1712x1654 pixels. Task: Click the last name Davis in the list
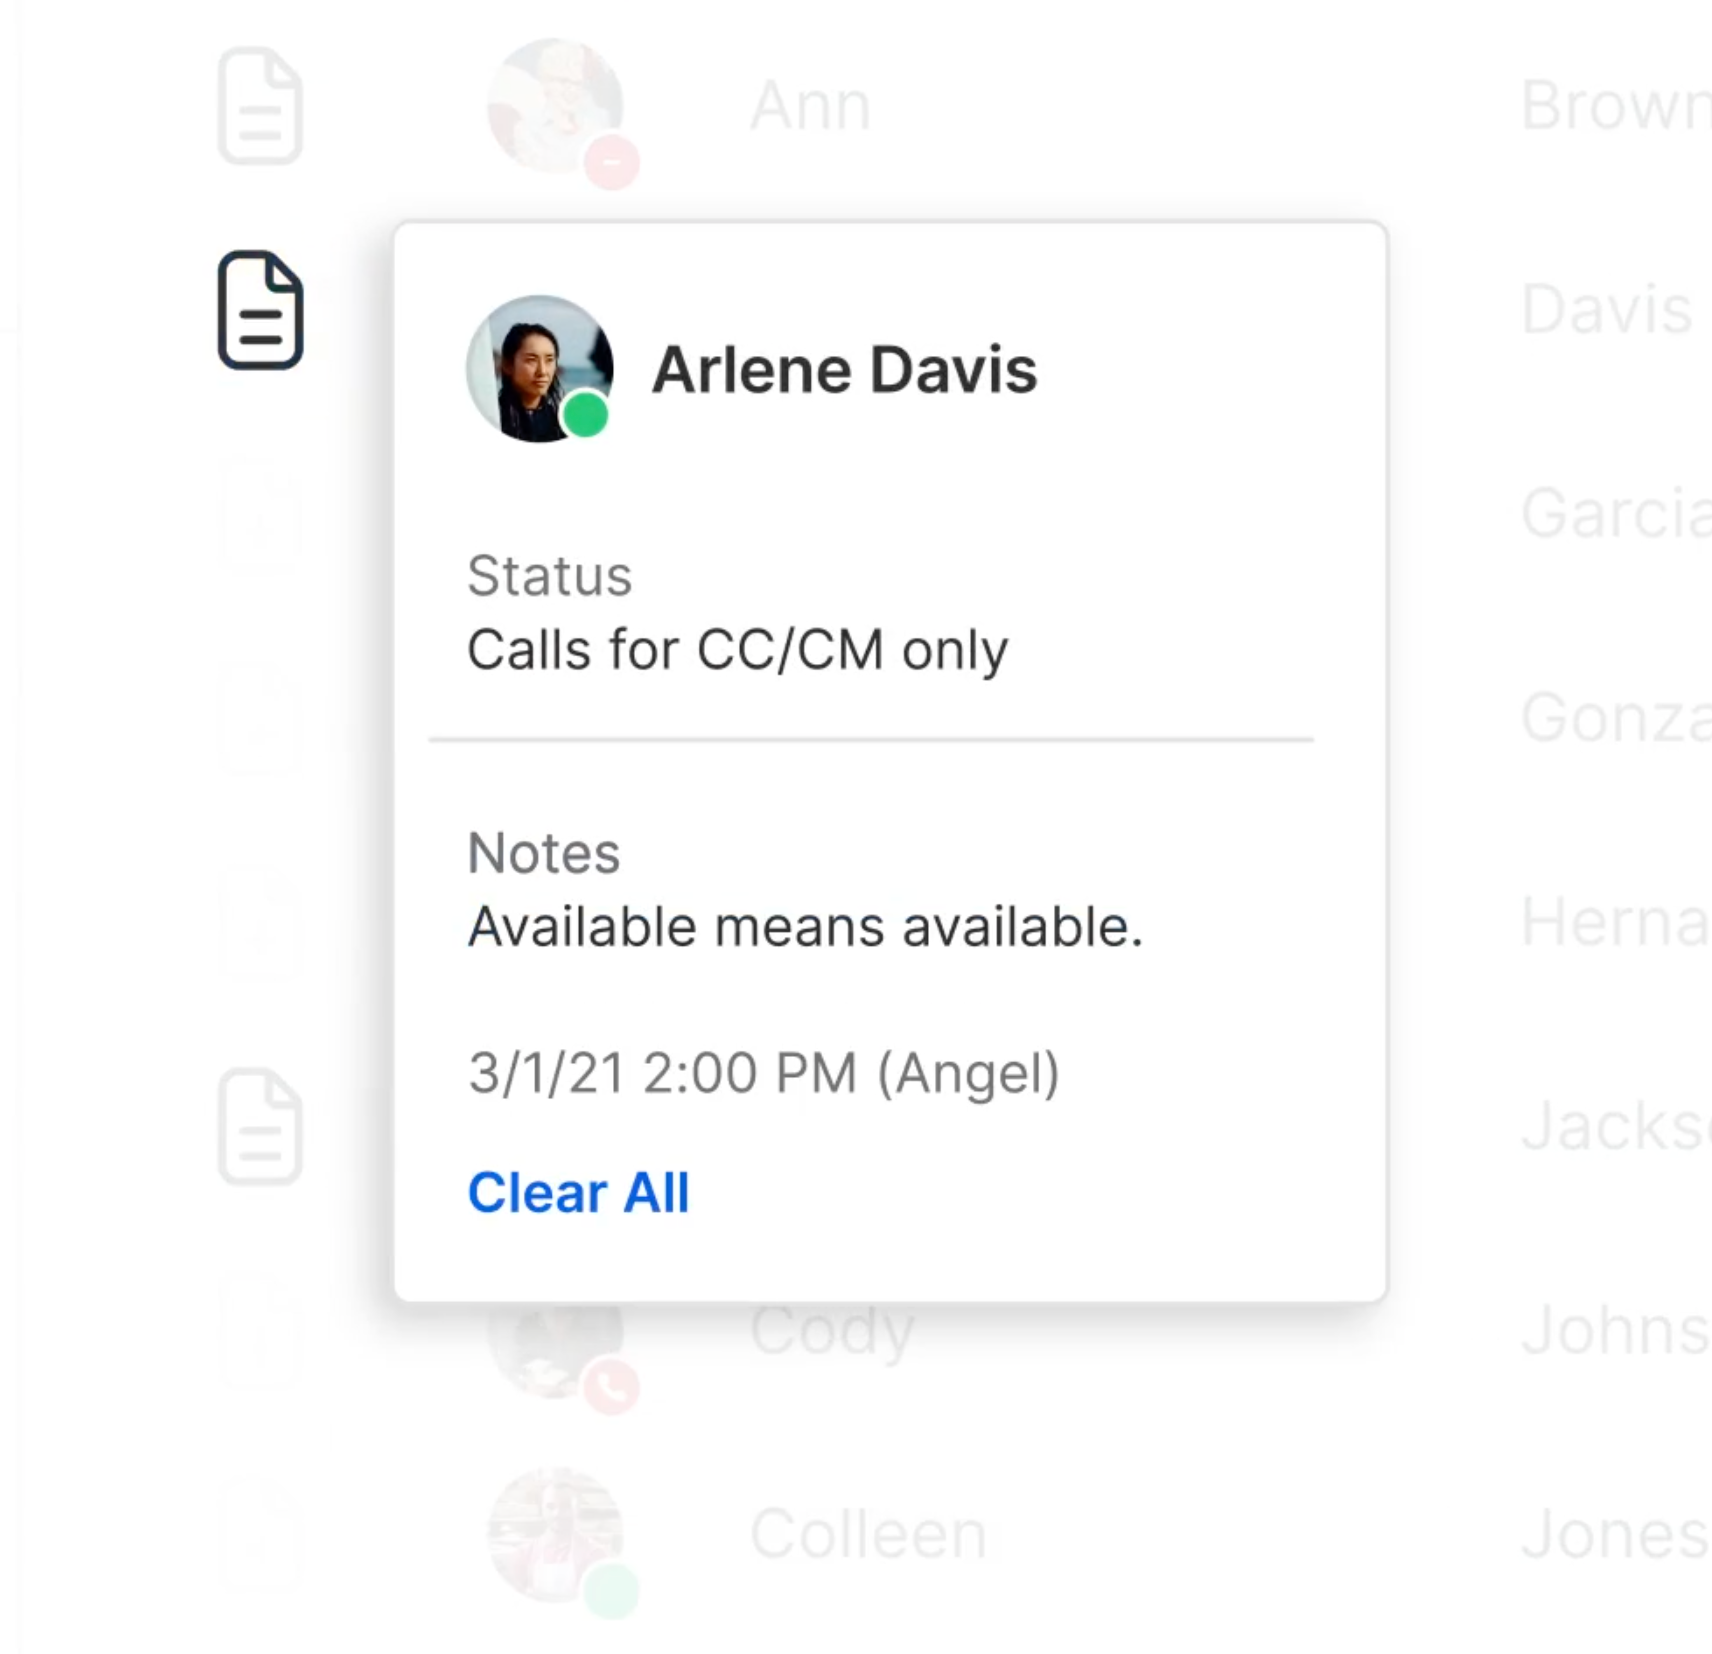click(1607, 309)
